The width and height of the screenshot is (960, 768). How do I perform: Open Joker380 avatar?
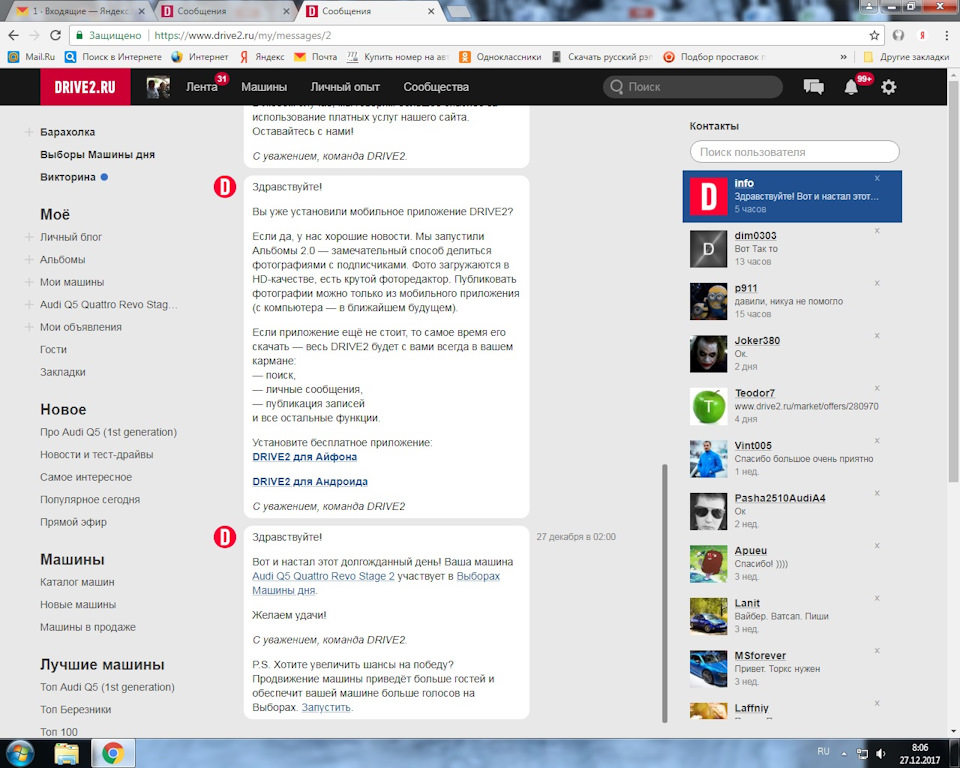coord(708,354)
